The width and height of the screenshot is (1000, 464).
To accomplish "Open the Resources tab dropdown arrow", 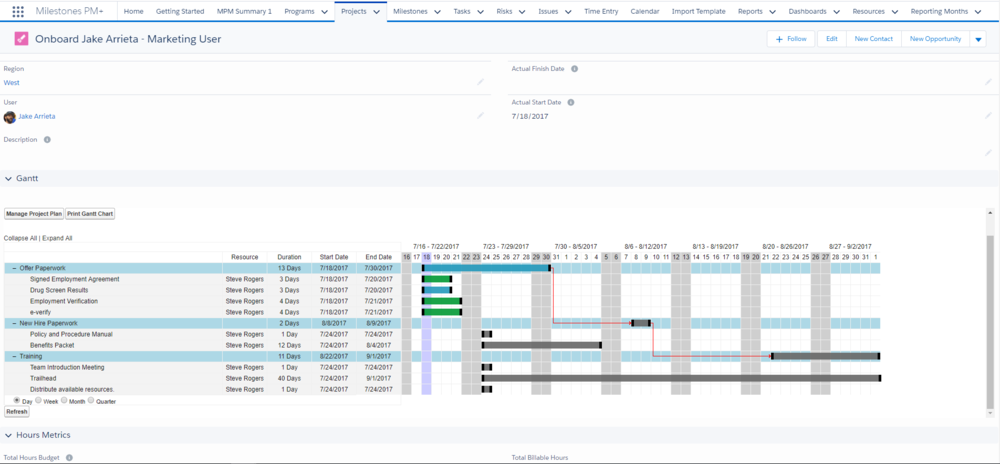I will click(x=895, y=11).
